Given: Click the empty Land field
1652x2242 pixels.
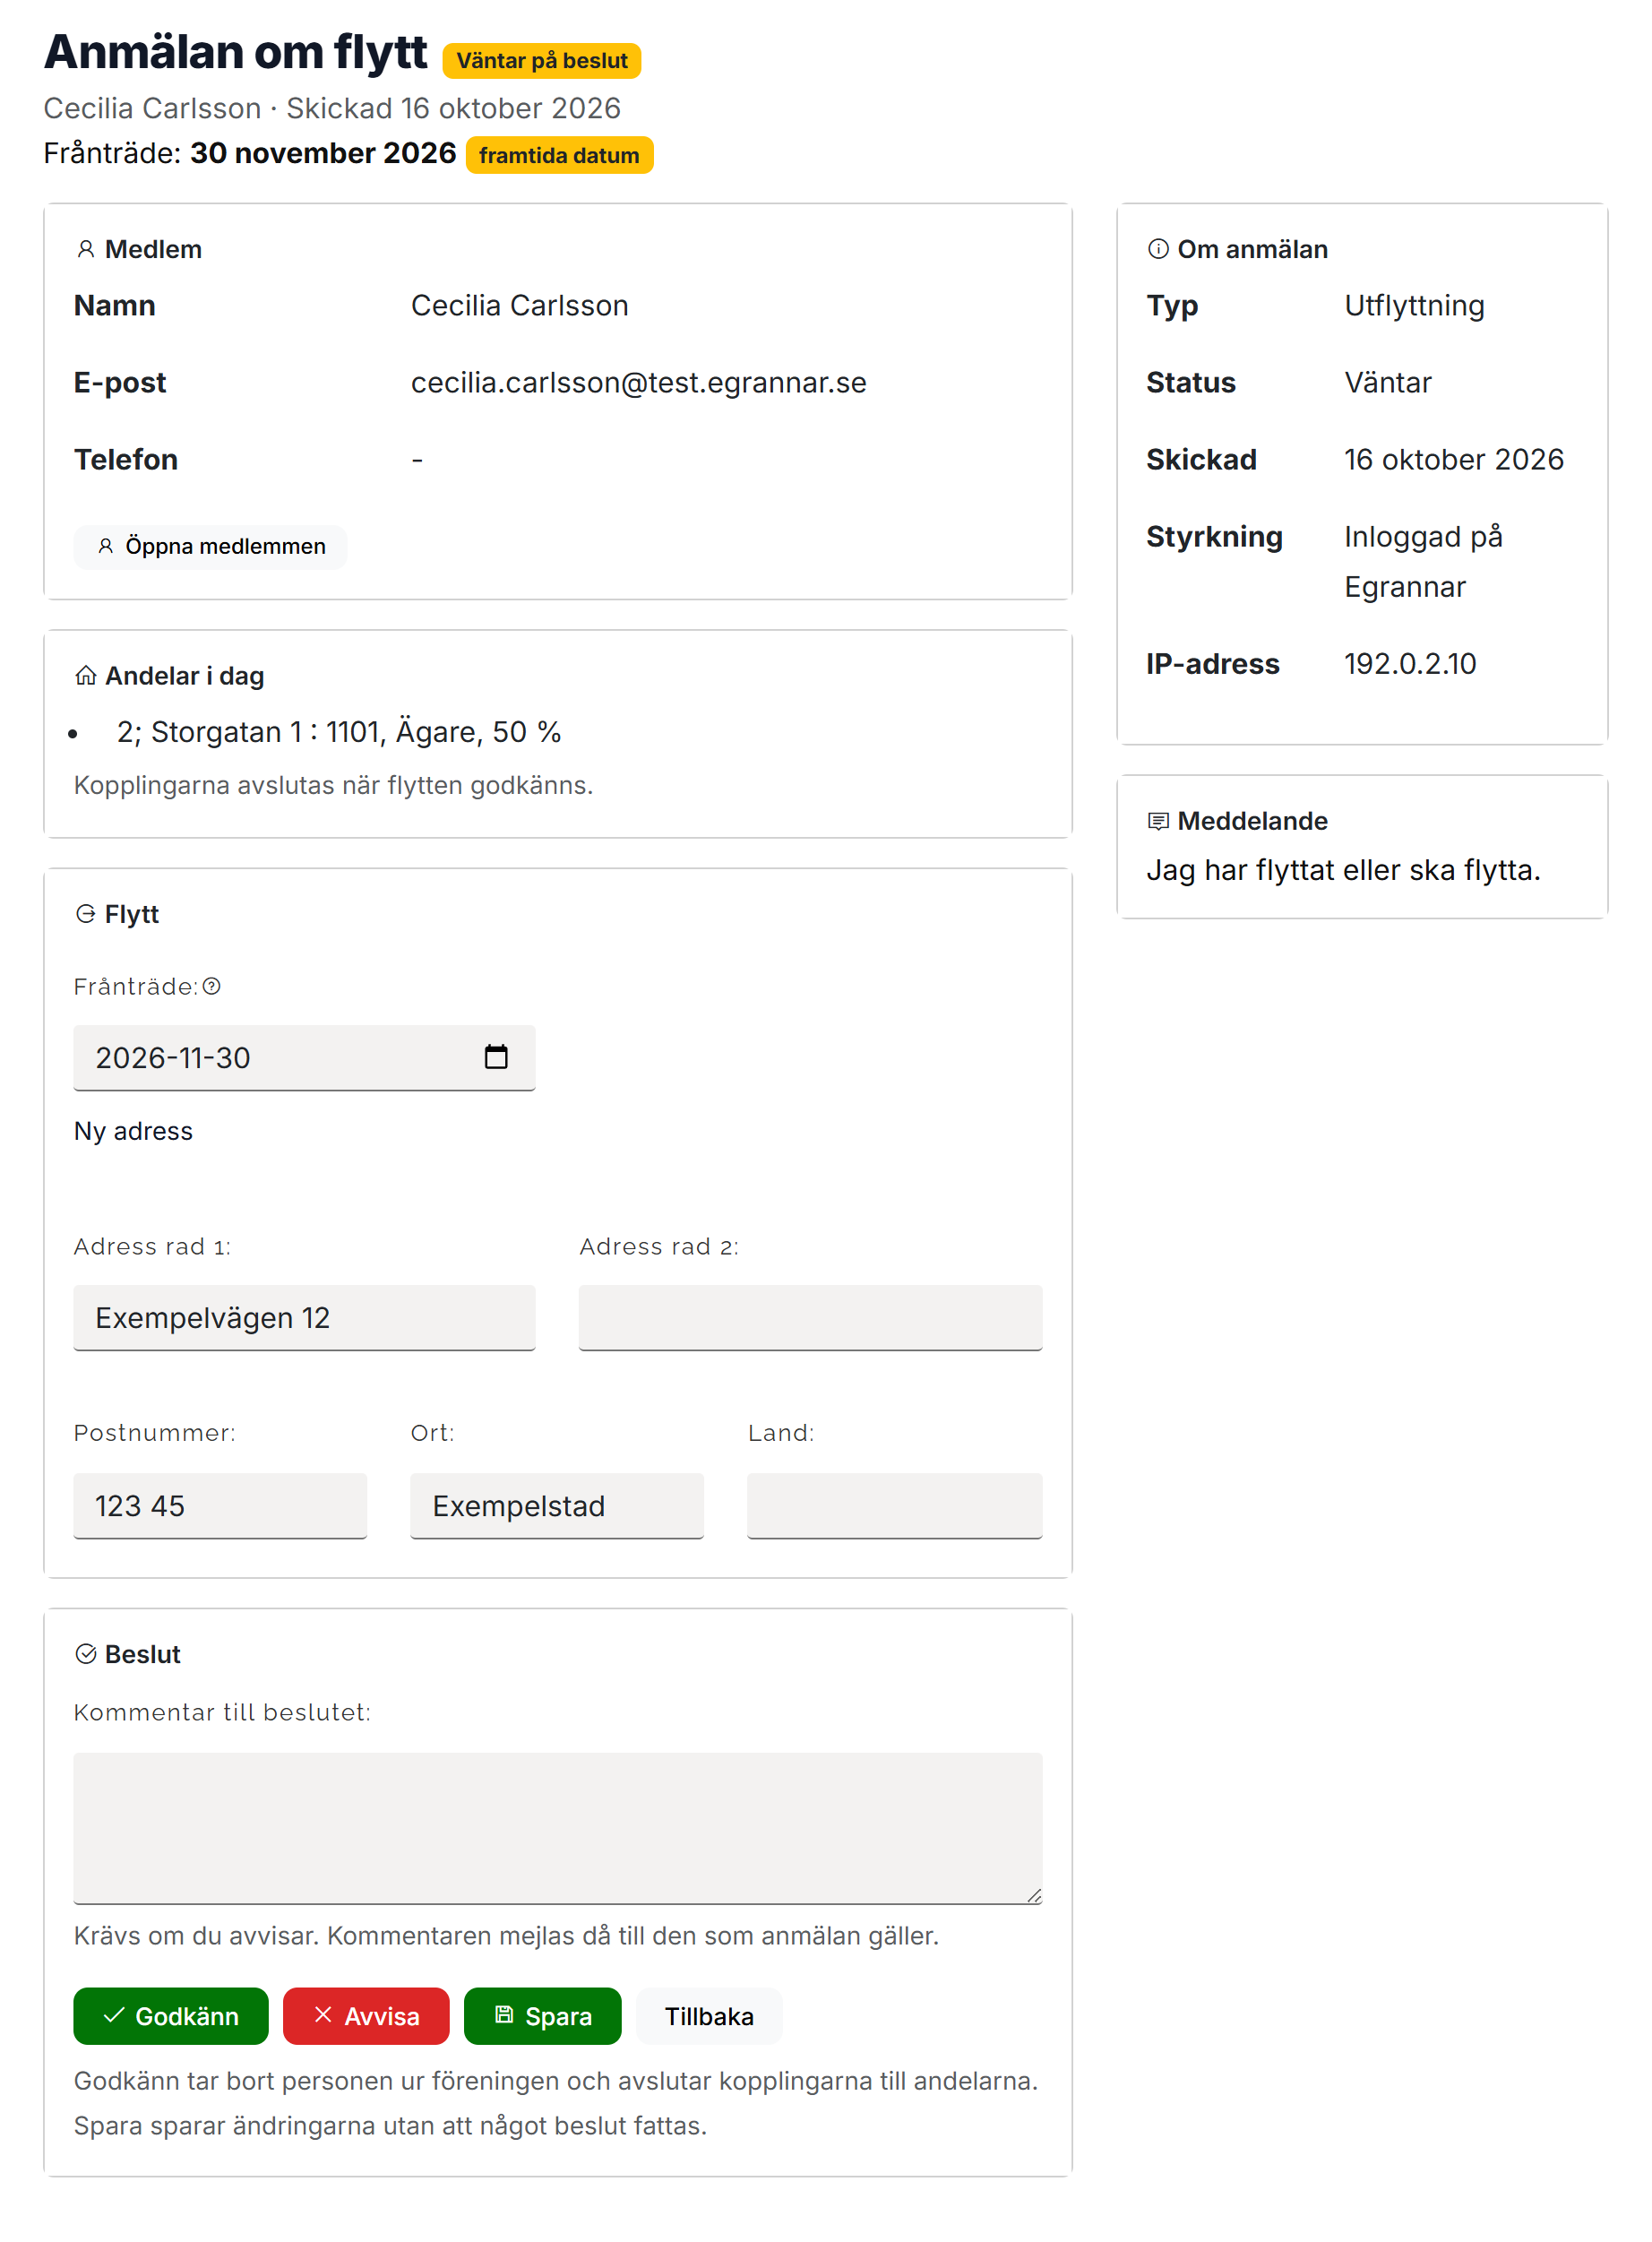Looking at the screenshot, I should (894, 1506).
